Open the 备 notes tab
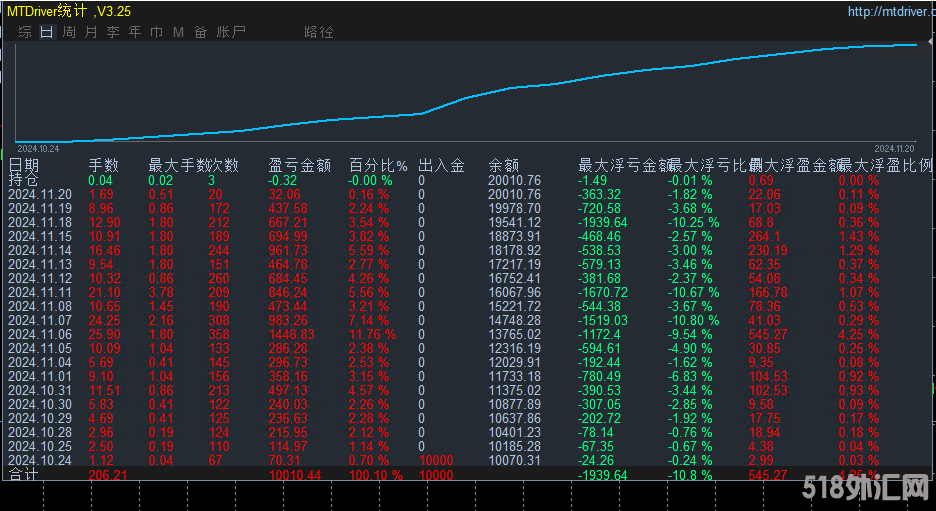 tap(201, 32)
